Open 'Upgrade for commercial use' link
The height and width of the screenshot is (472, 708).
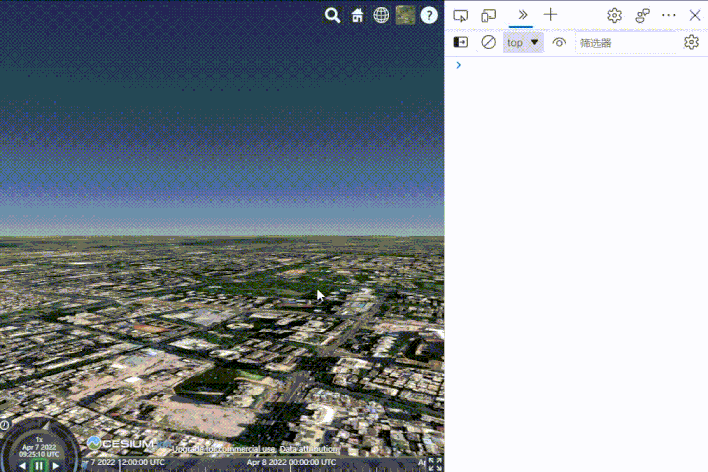point(224,449)
